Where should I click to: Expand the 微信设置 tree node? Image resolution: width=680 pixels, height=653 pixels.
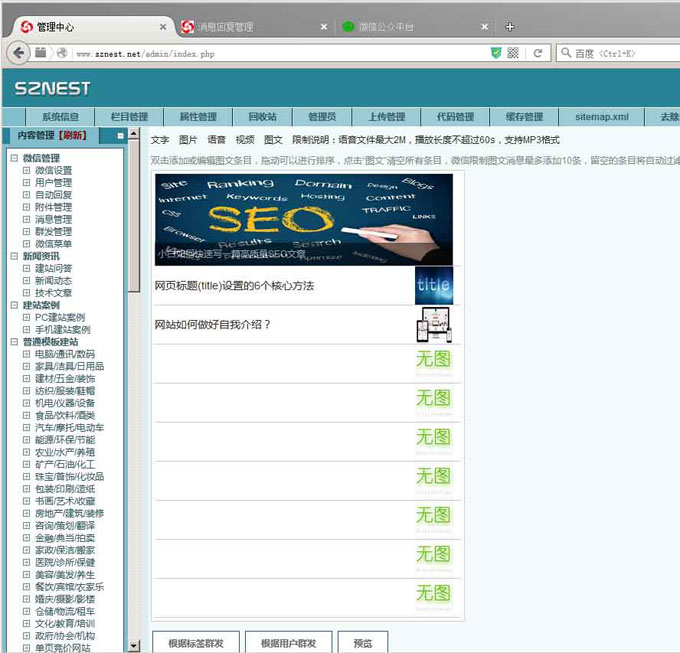coord(26,170)
